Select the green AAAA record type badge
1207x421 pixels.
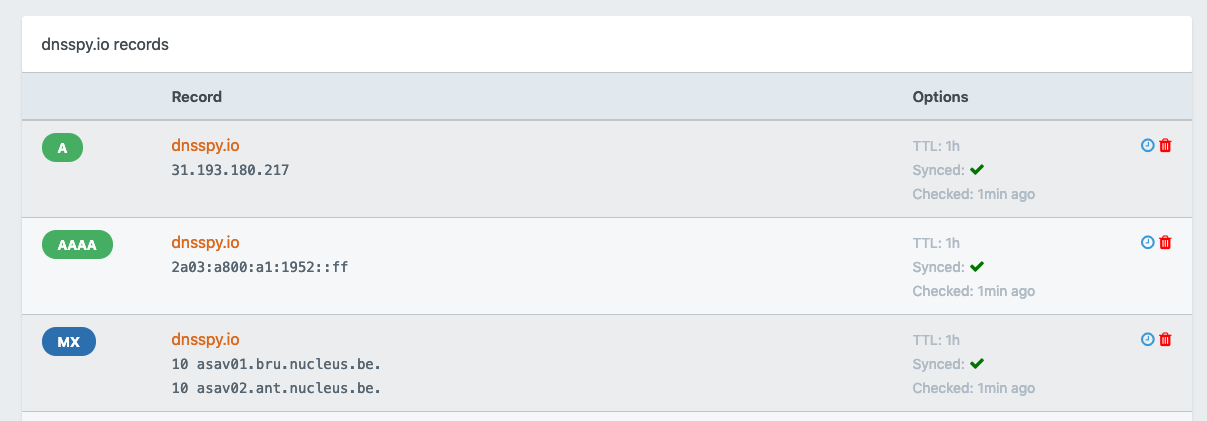[x=77, y=245]
